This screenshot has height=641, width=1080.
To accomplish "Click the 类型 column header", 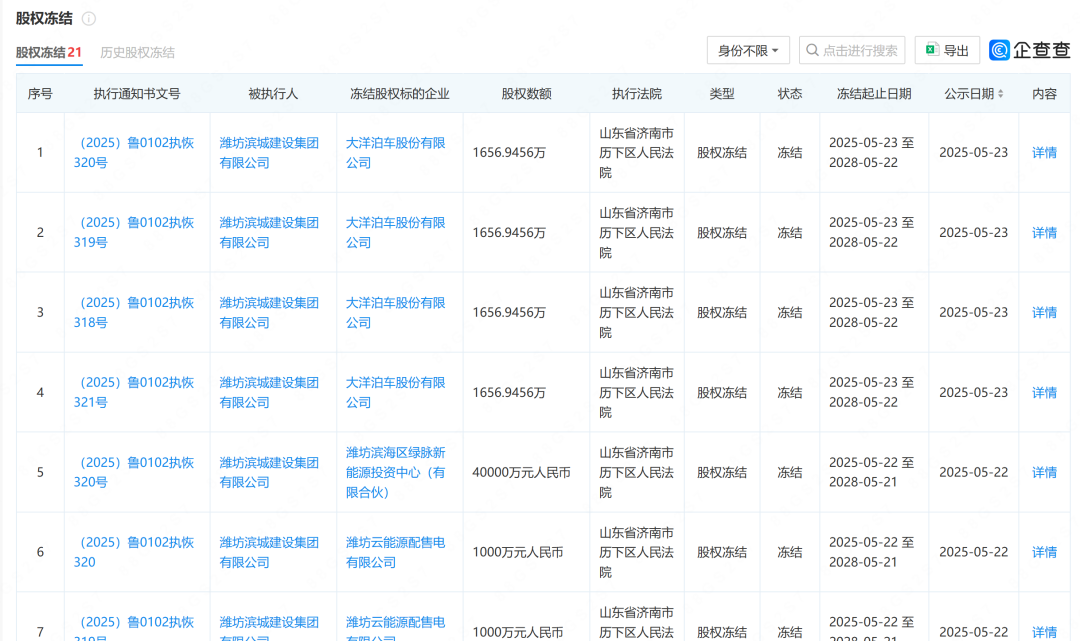I will coord(722,94).
